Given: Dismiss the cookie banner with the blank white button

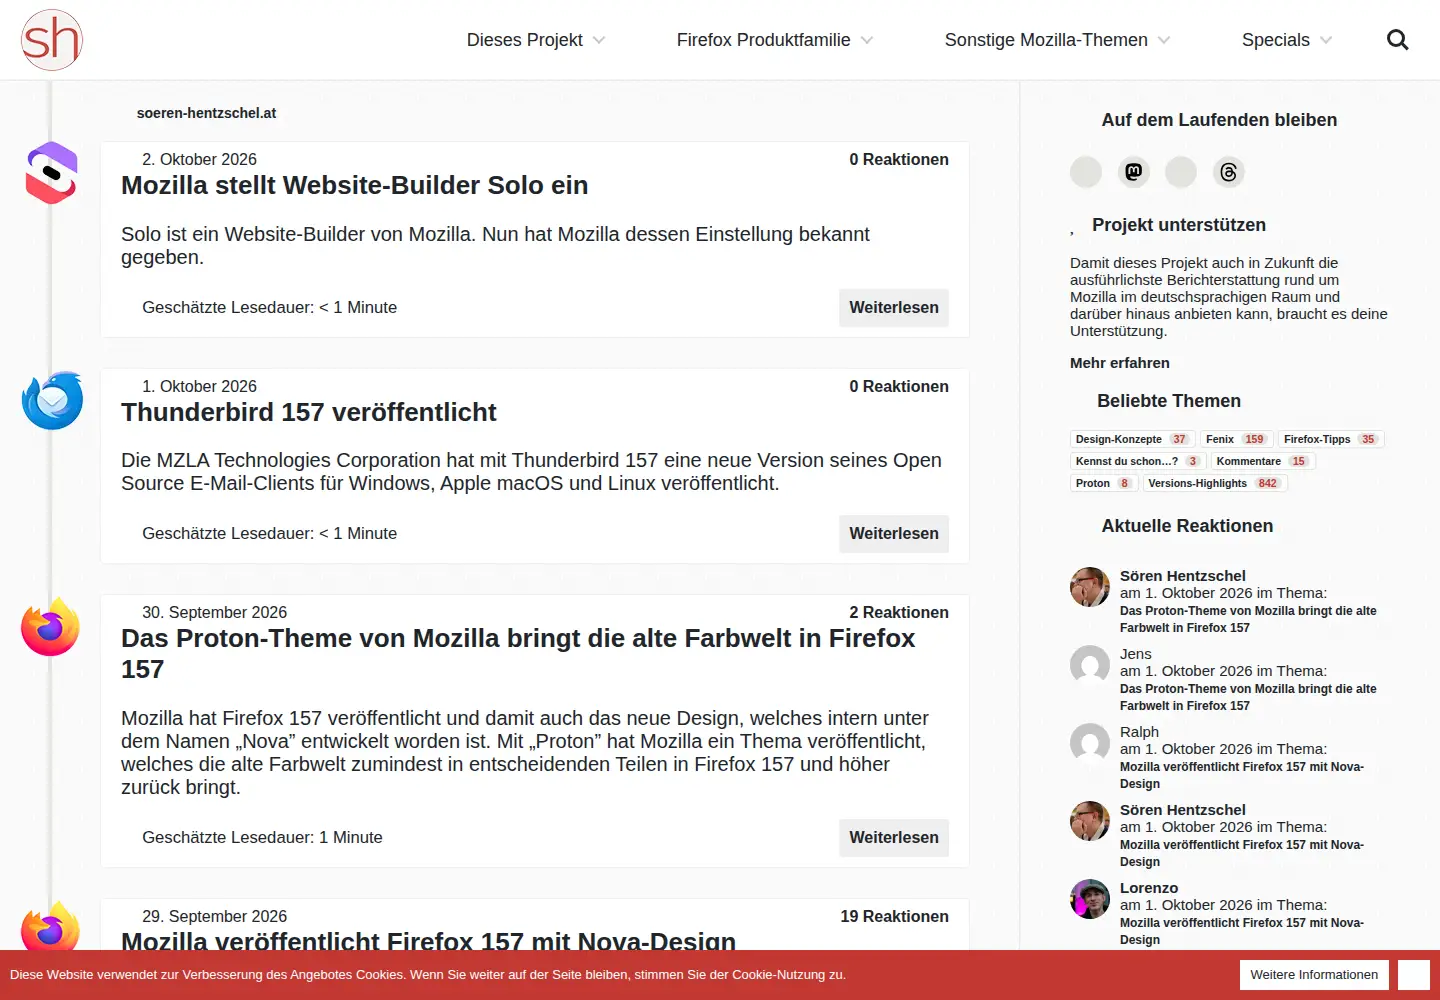Looking at the screenshot, I should (x=1414, y=975).
